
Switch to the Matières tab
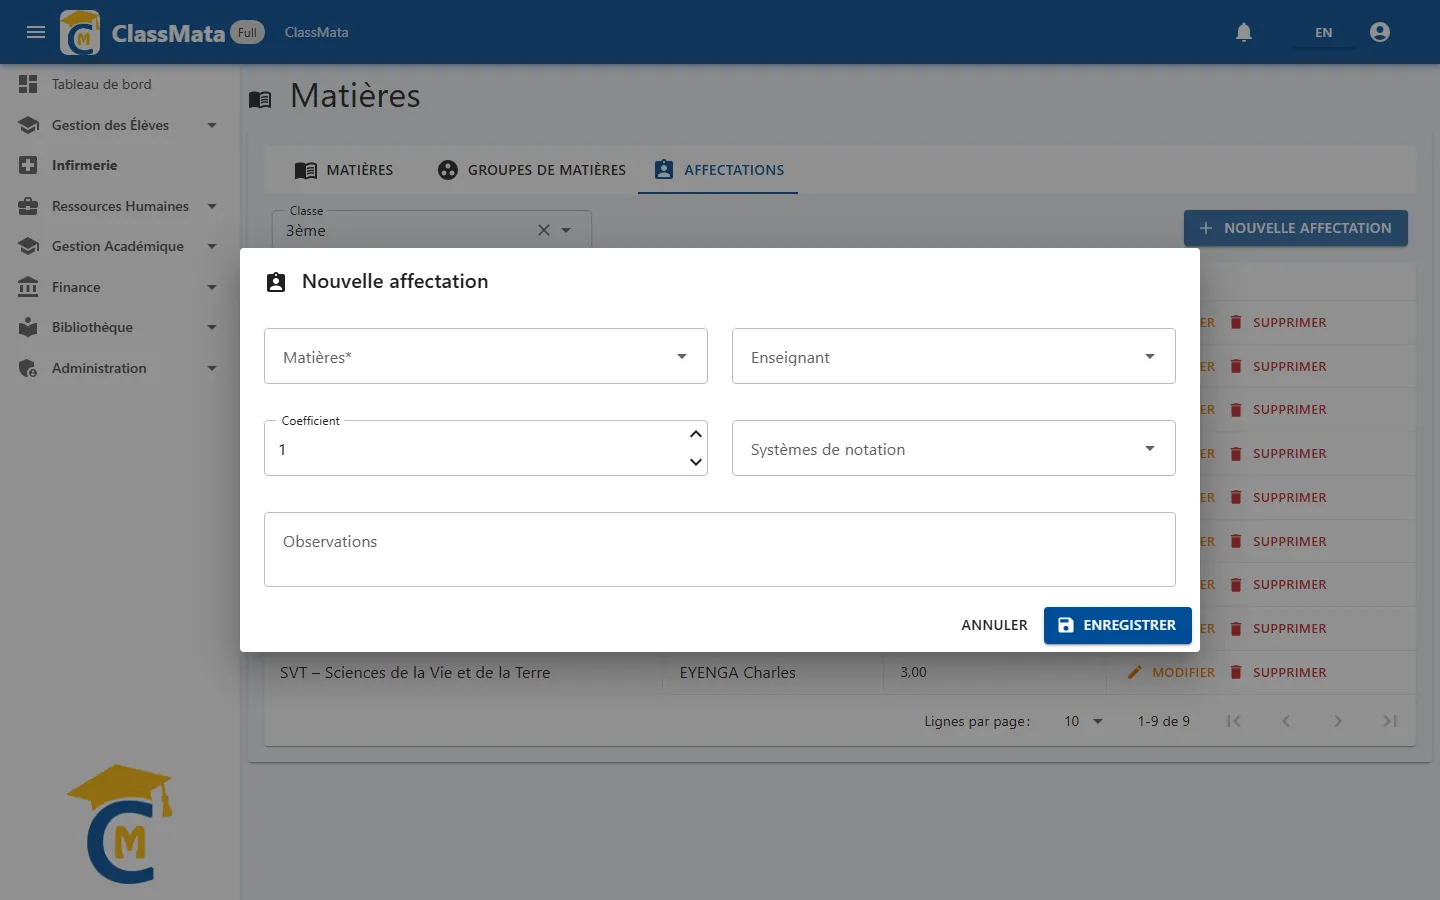[x=344, y=170]
